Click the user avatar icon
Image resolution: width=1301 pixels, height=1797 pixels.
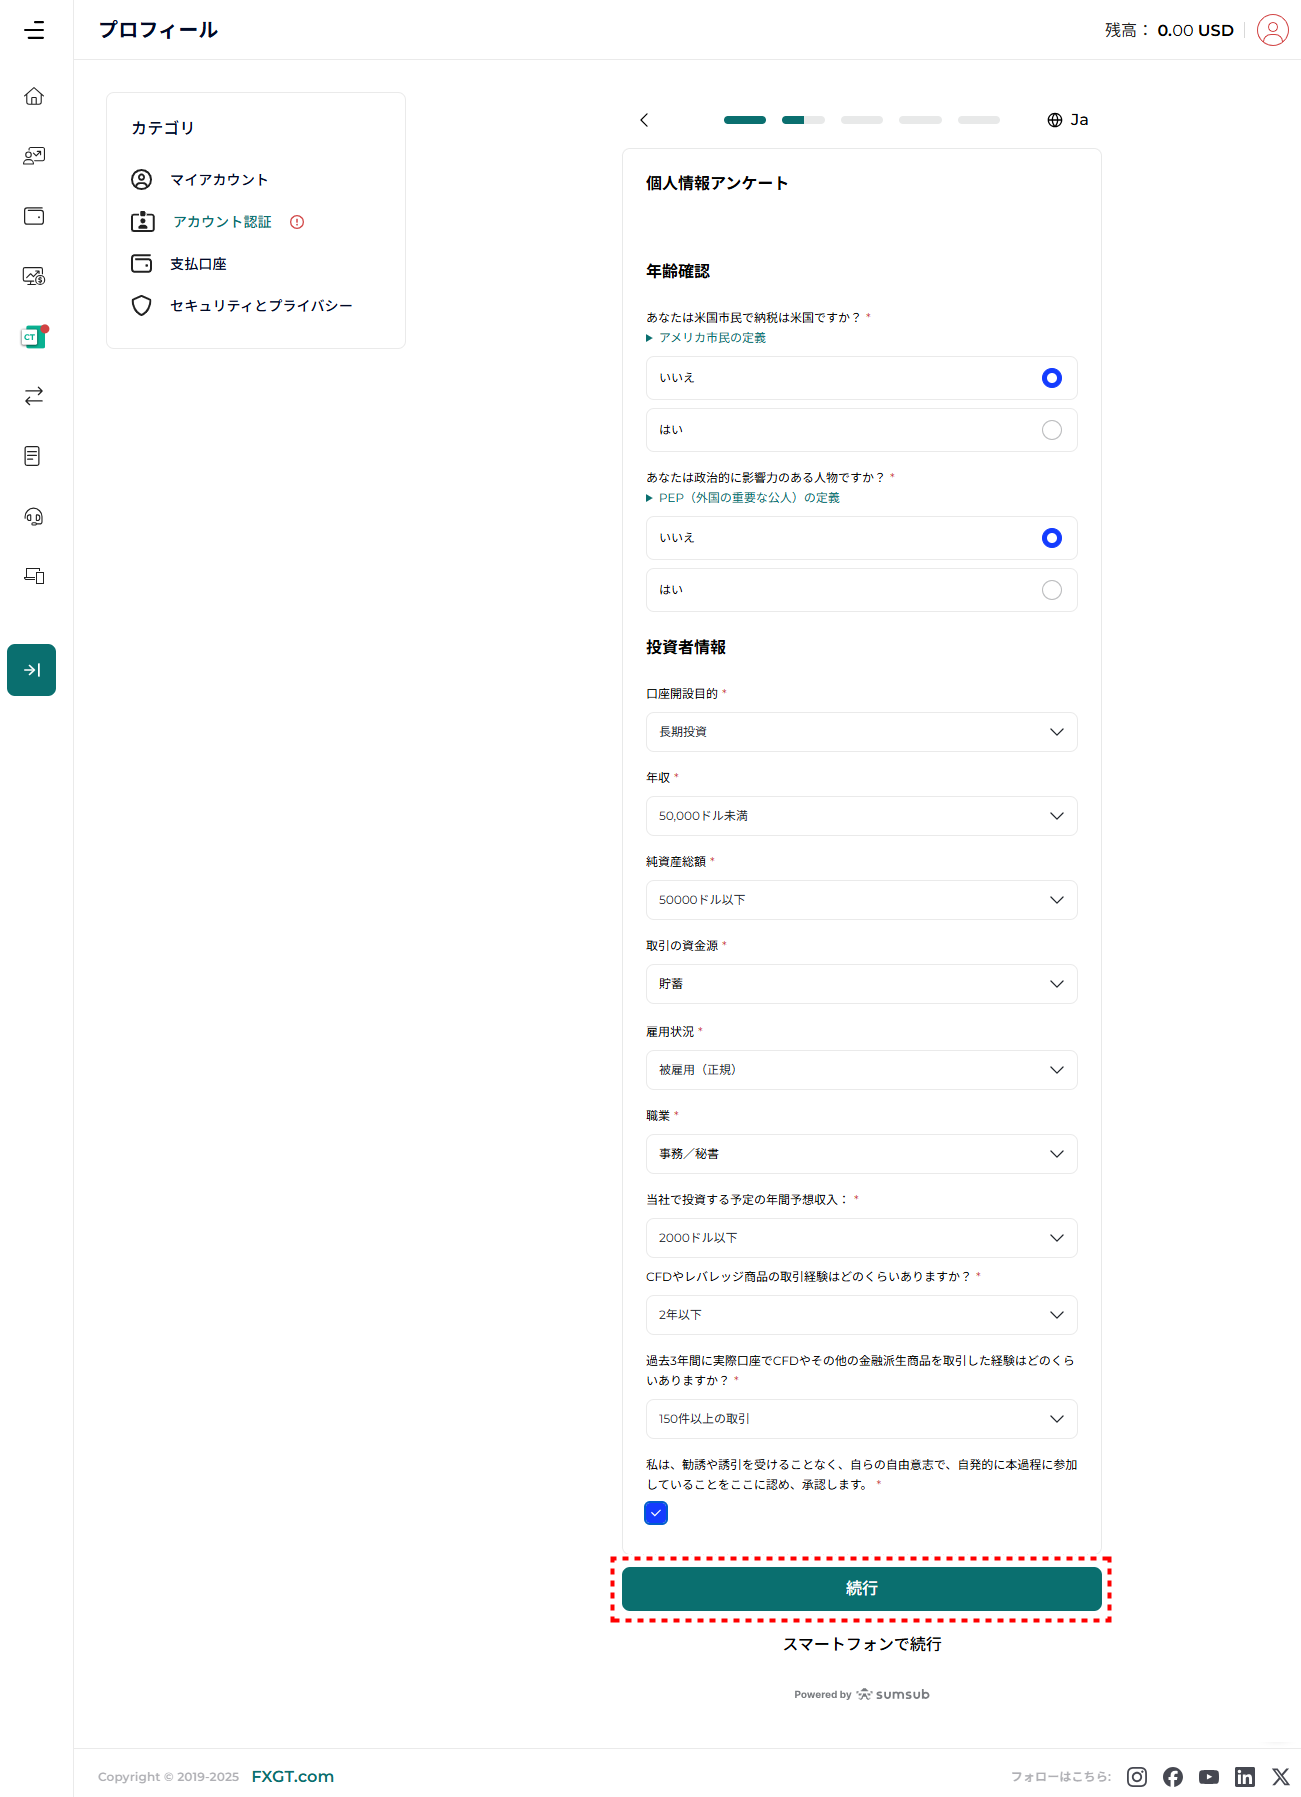point(1272,30)
